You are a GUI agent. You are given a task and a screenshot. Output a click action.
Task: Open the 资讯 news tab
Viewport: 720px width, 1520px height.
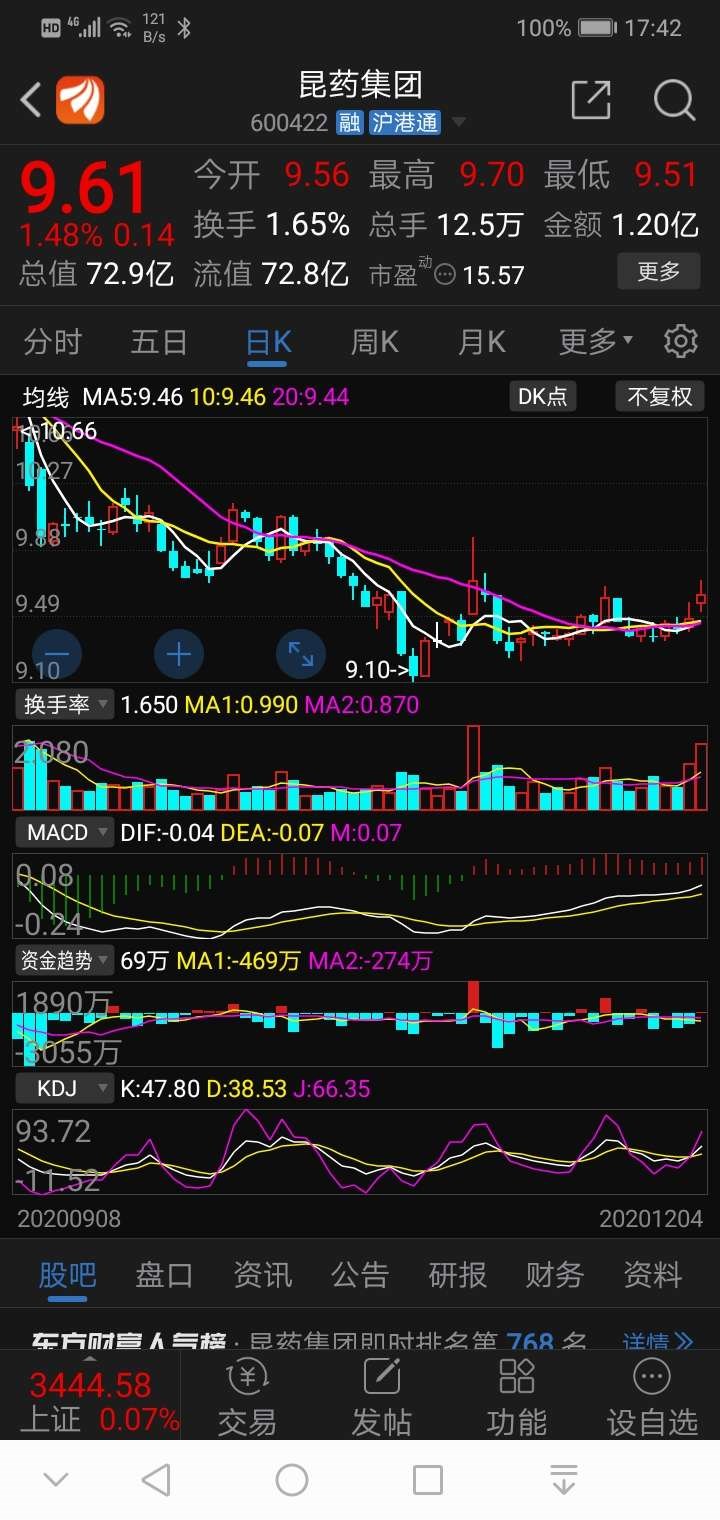tap(262, 1275)
